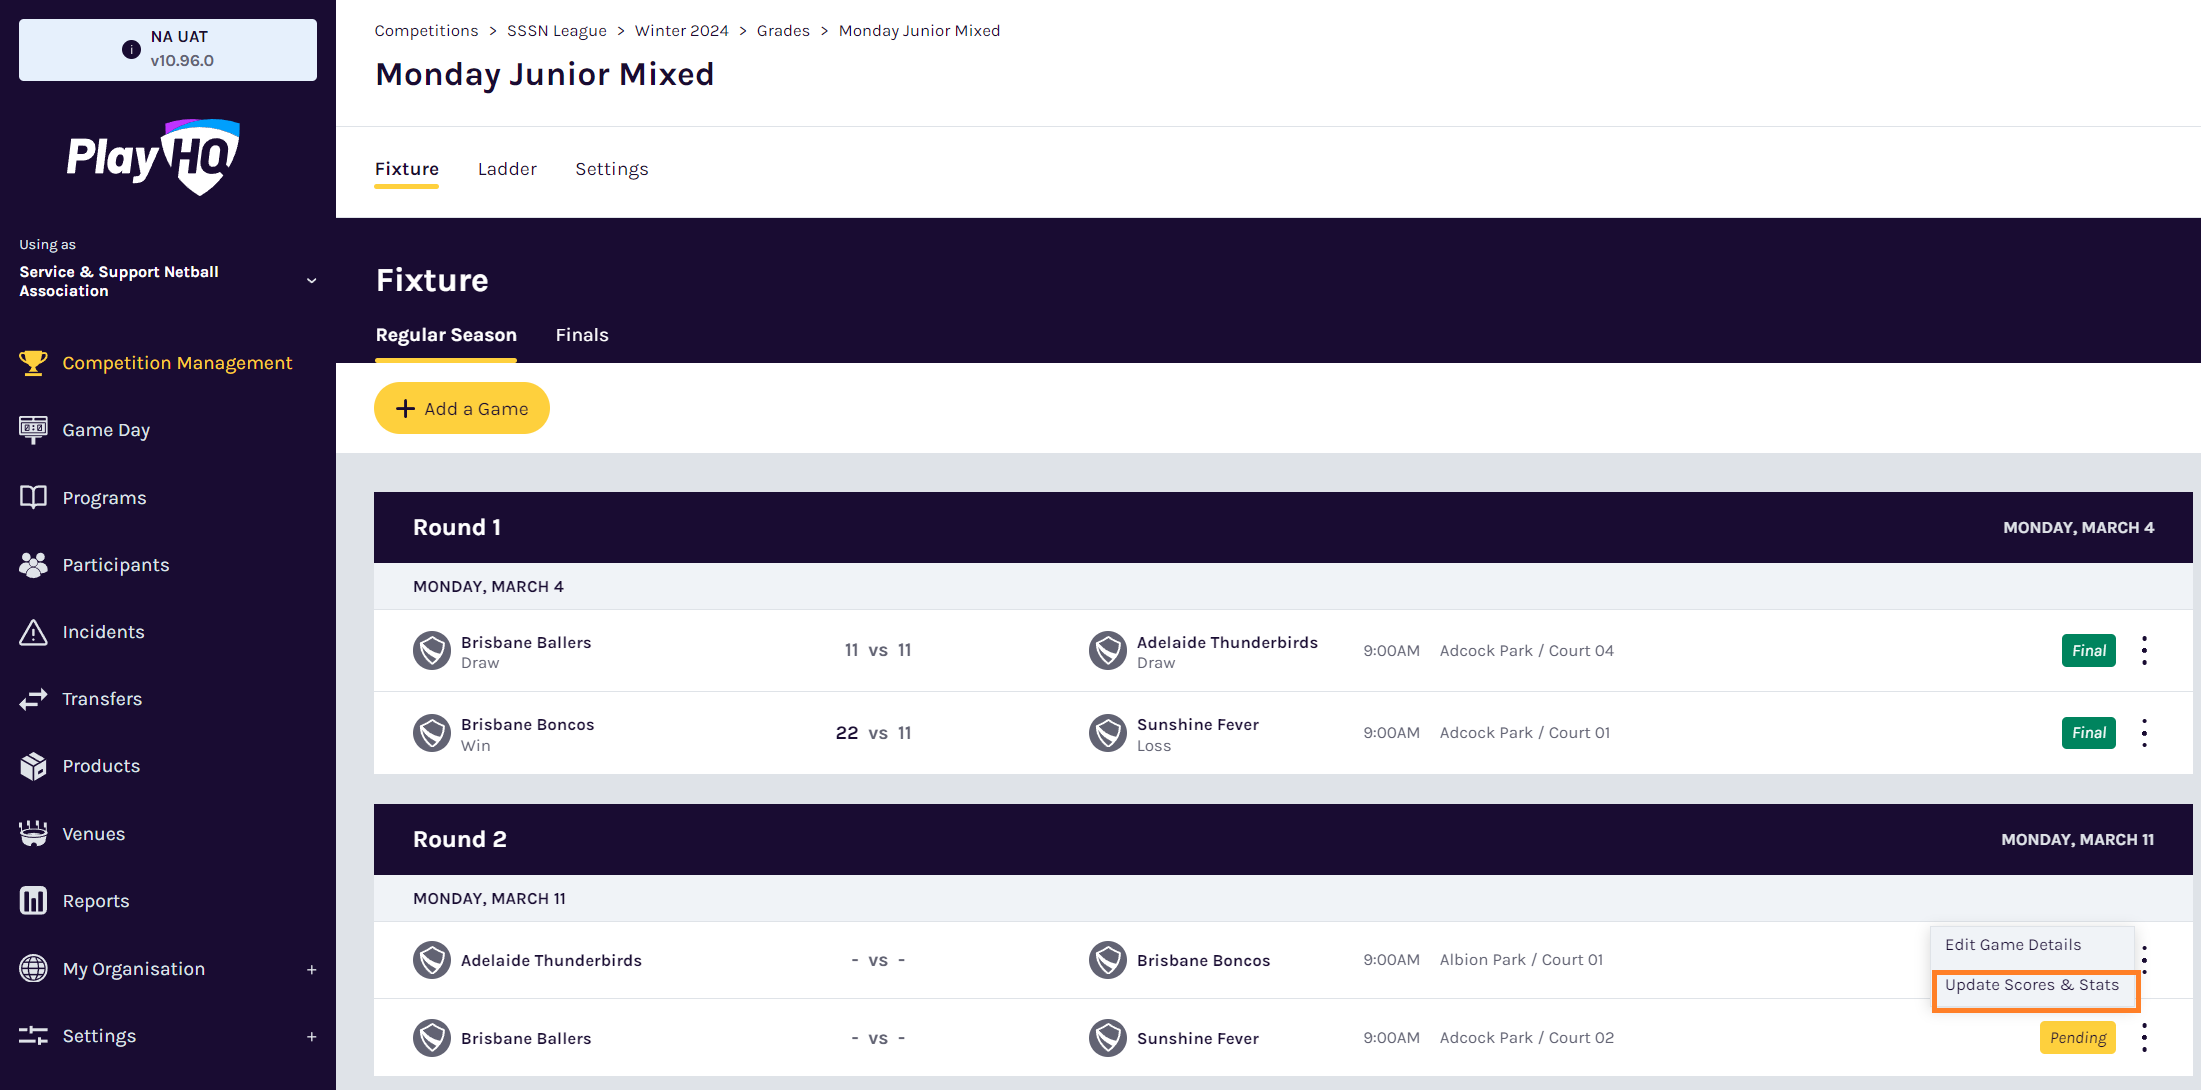The height and width of the screenshot is (1090, 2201).
Task: Switch to the Finals tab
Action: pos(582,335)
